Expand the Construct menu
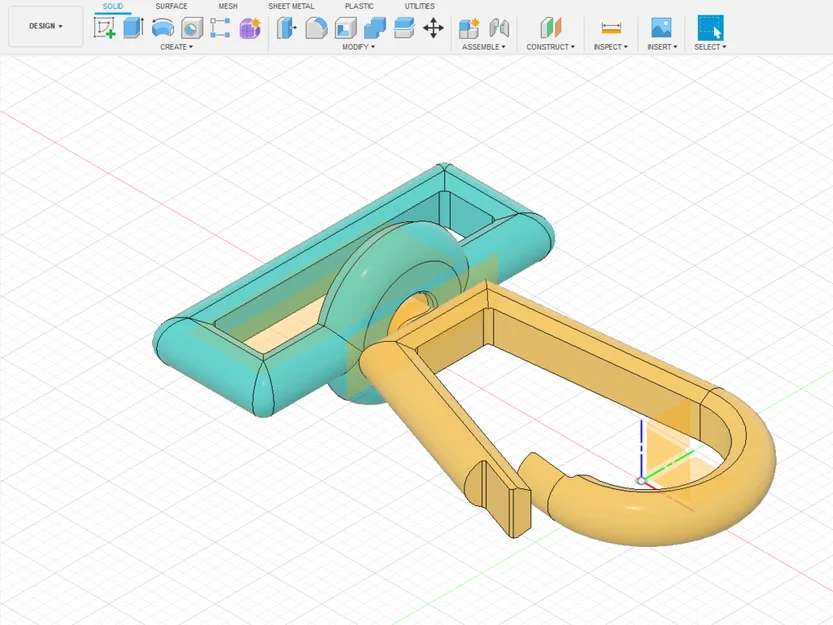Viewport: 833px width, 625px height. point(550,47)
